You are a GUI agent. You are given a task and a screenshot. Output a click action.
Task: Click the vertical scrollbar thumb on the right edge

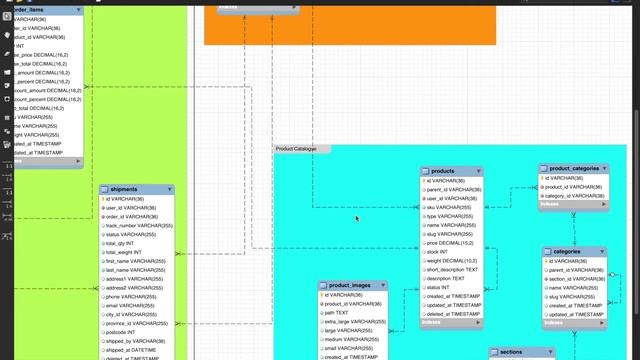636,212
